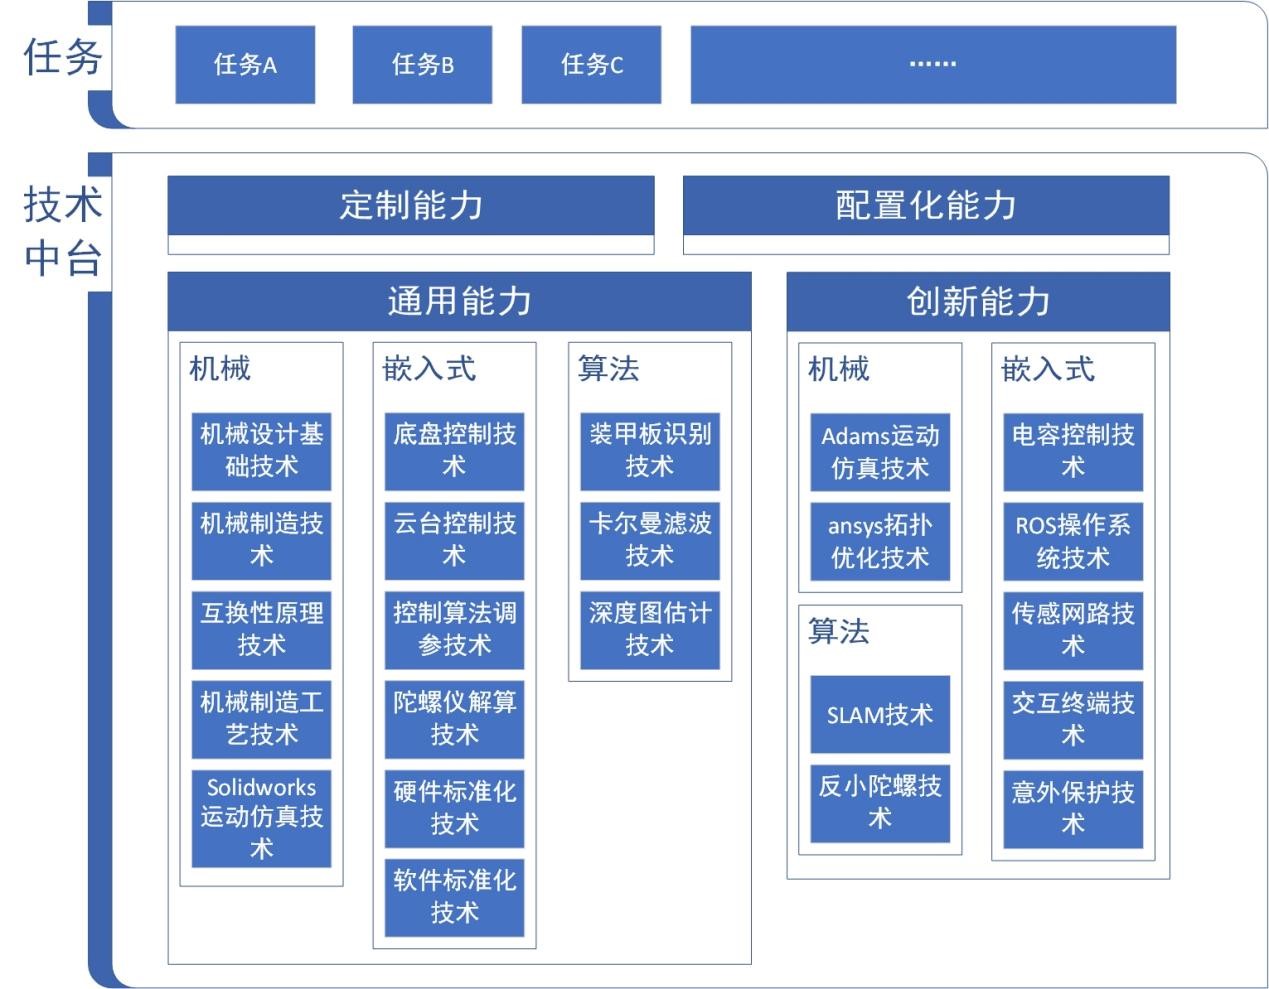The image size is (1269, 989).
Task: Select the 陀螺仪解算技术 block
Action: (x=454, y=719)
